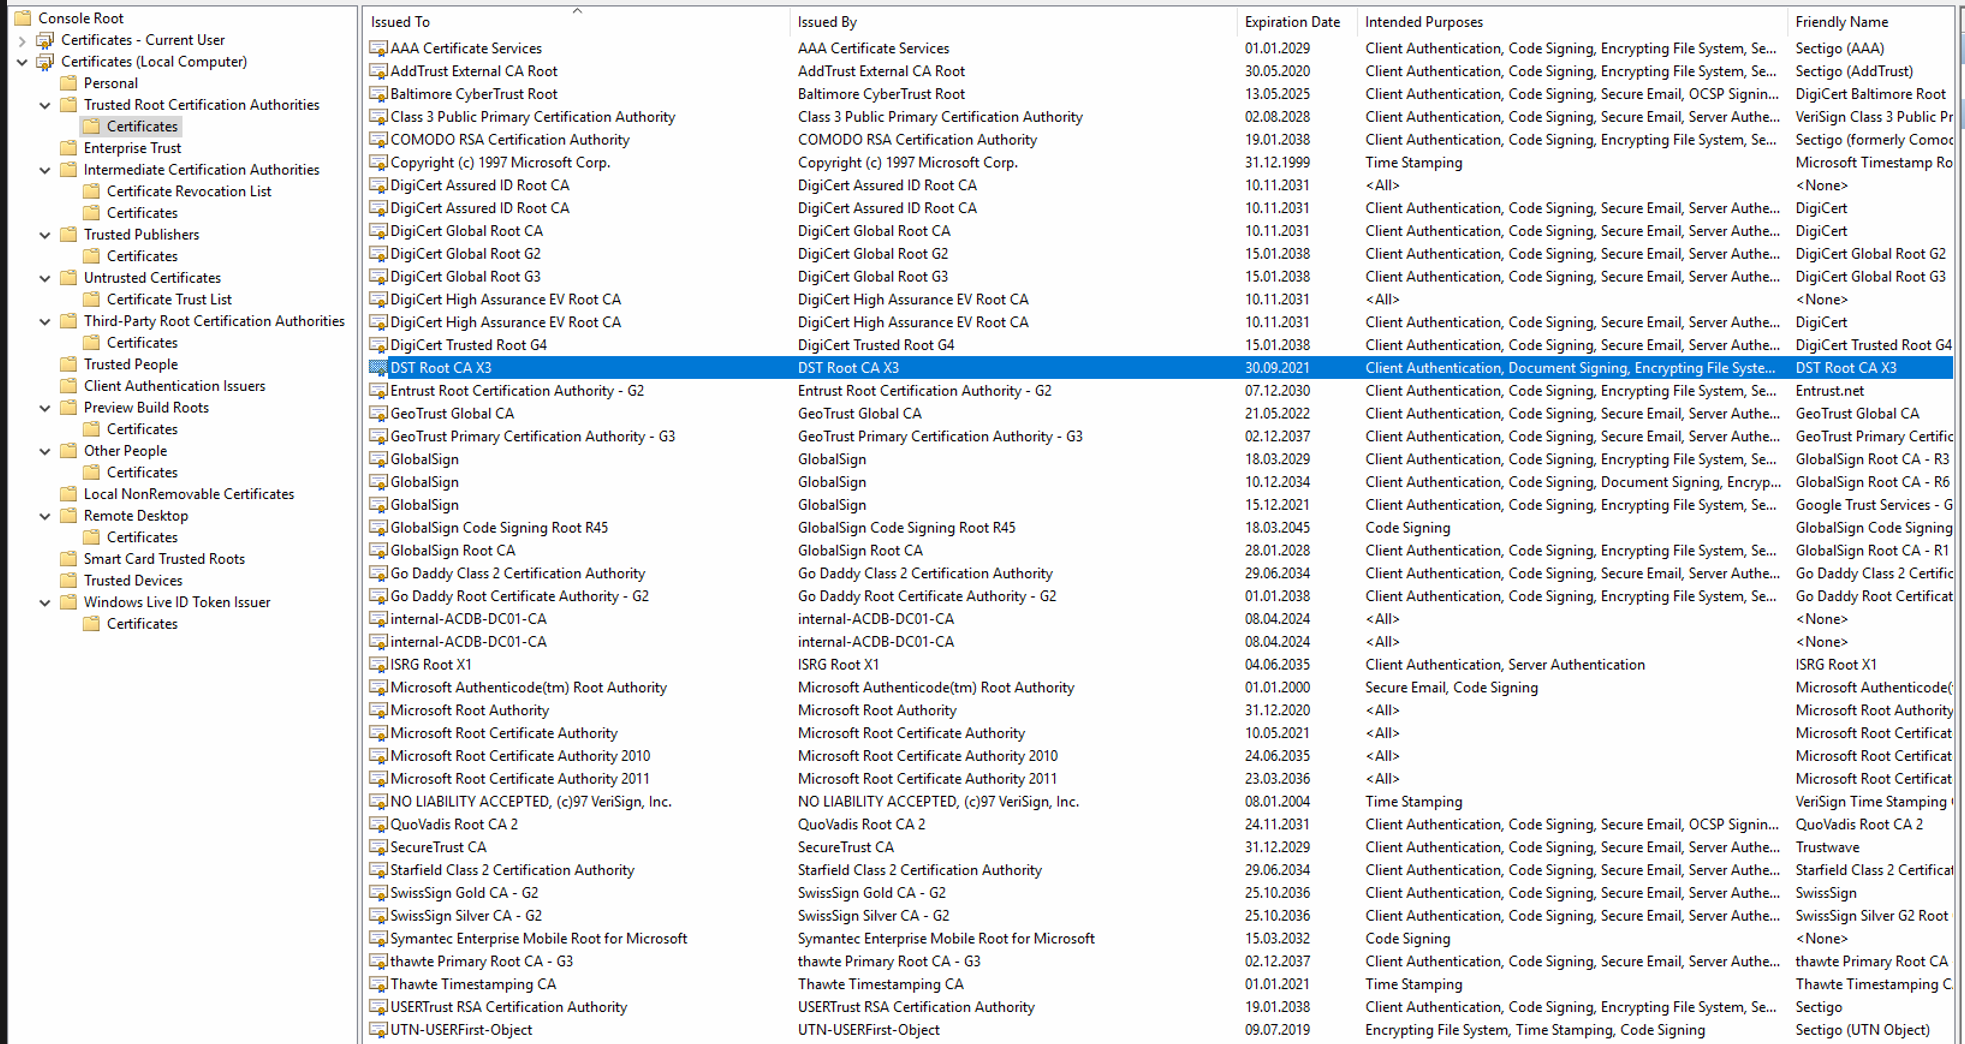Select Starfield Class 2 Certification Authority row
The width and height of the screenshot is (1965, 1044).
1160,870
